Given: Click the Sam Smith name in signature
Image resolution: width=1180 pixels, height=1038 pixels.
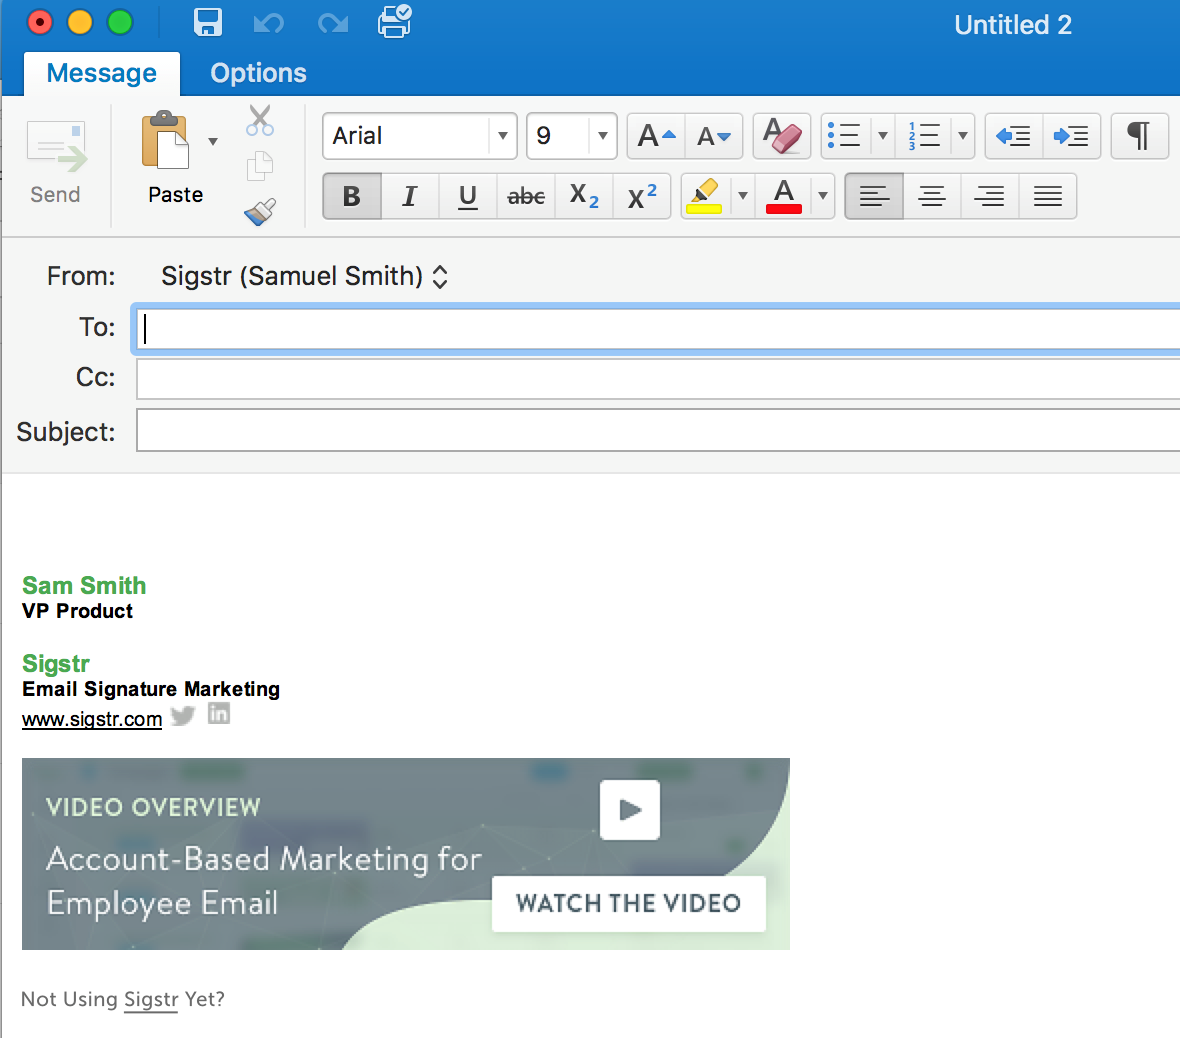Looking at the screenshot, I should (x=84, y=586).
